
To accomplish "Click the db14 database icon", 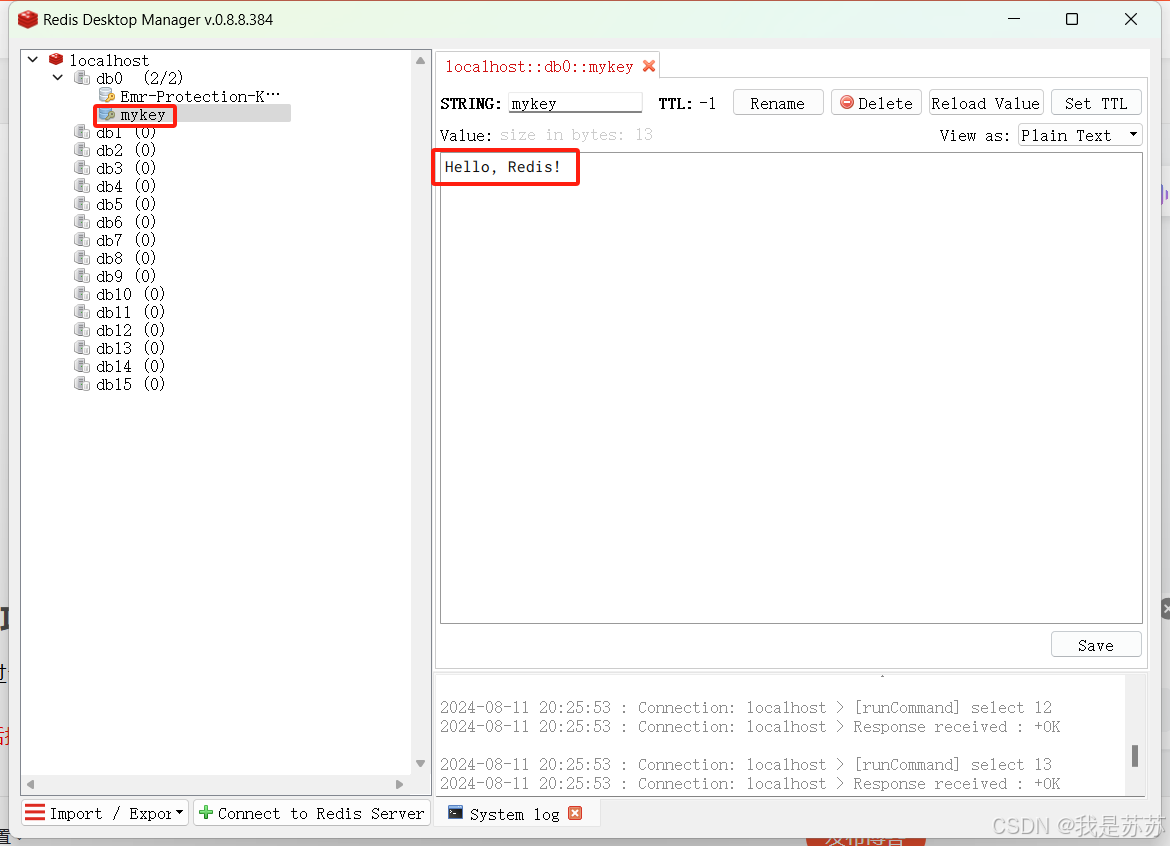I will coord(82,366).
